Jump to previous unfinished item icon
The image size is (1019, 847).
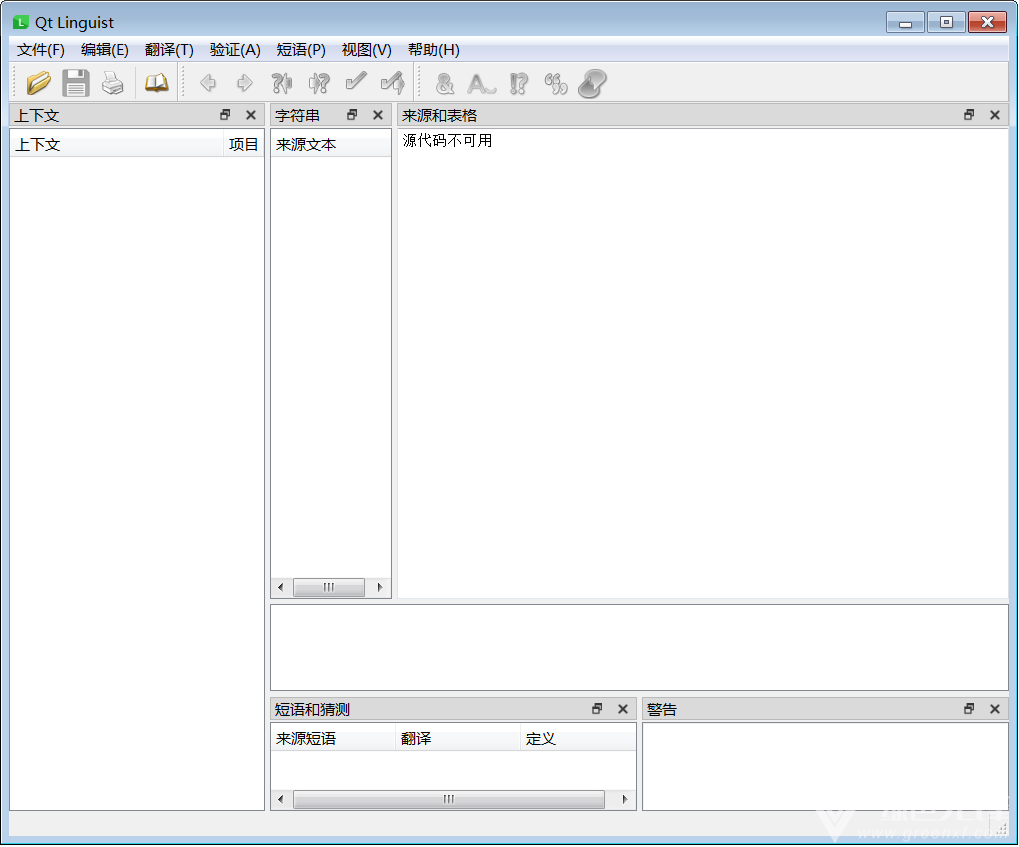tap(281, 83)
